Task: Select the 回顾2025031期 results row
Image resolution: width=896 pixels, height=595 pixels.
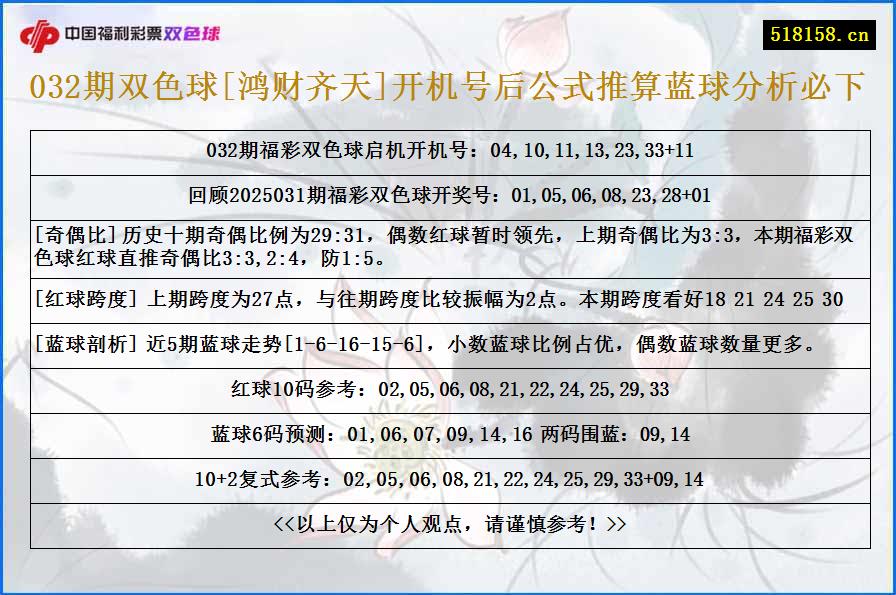Action: 448,196
